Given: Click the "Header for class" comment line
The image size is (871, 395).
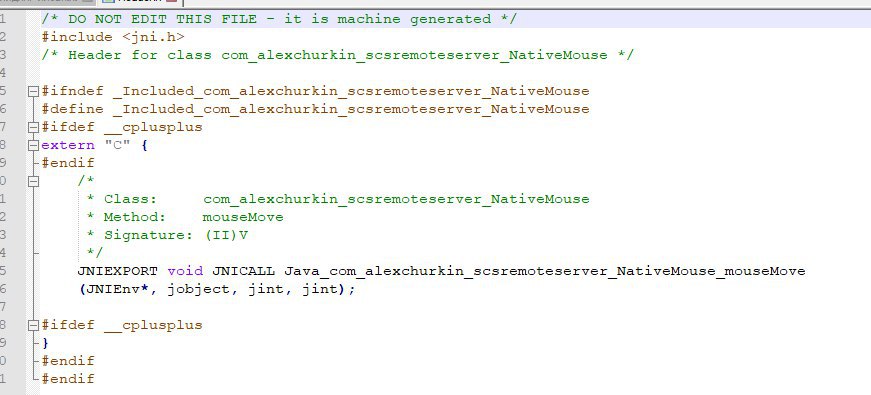Looking at the screenshot, I should click(337, 55).
